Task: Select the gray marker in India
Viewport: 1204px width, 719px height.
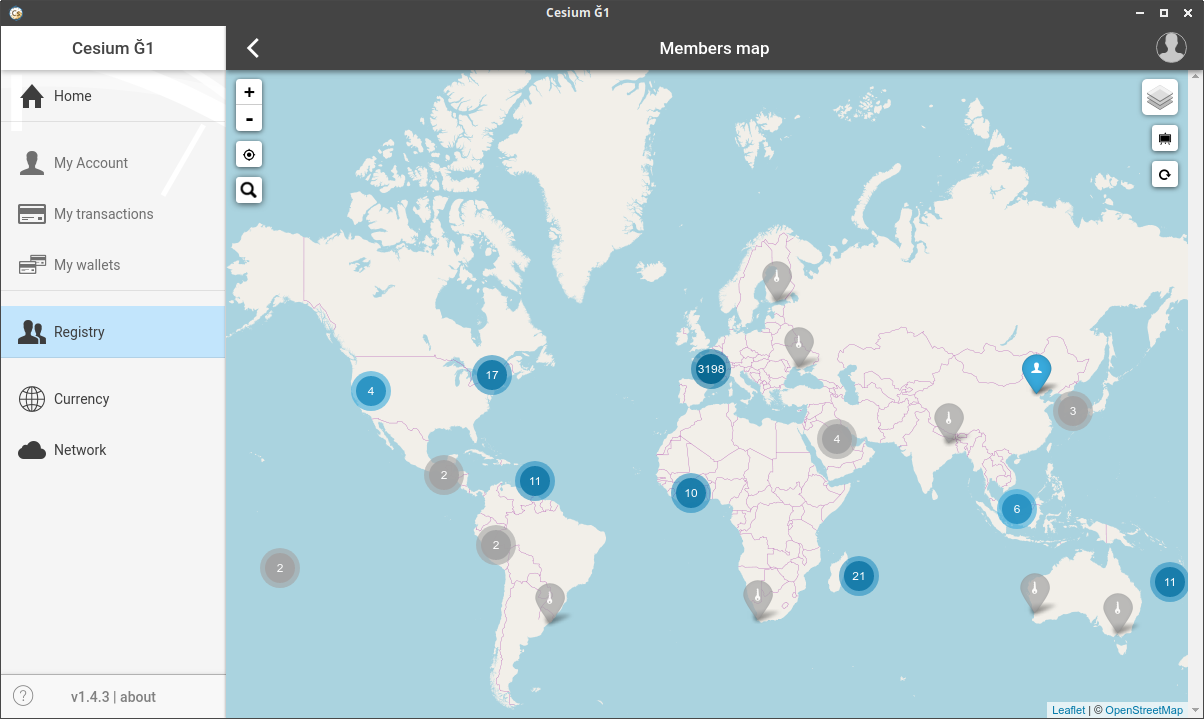Action: click(949, 422)
